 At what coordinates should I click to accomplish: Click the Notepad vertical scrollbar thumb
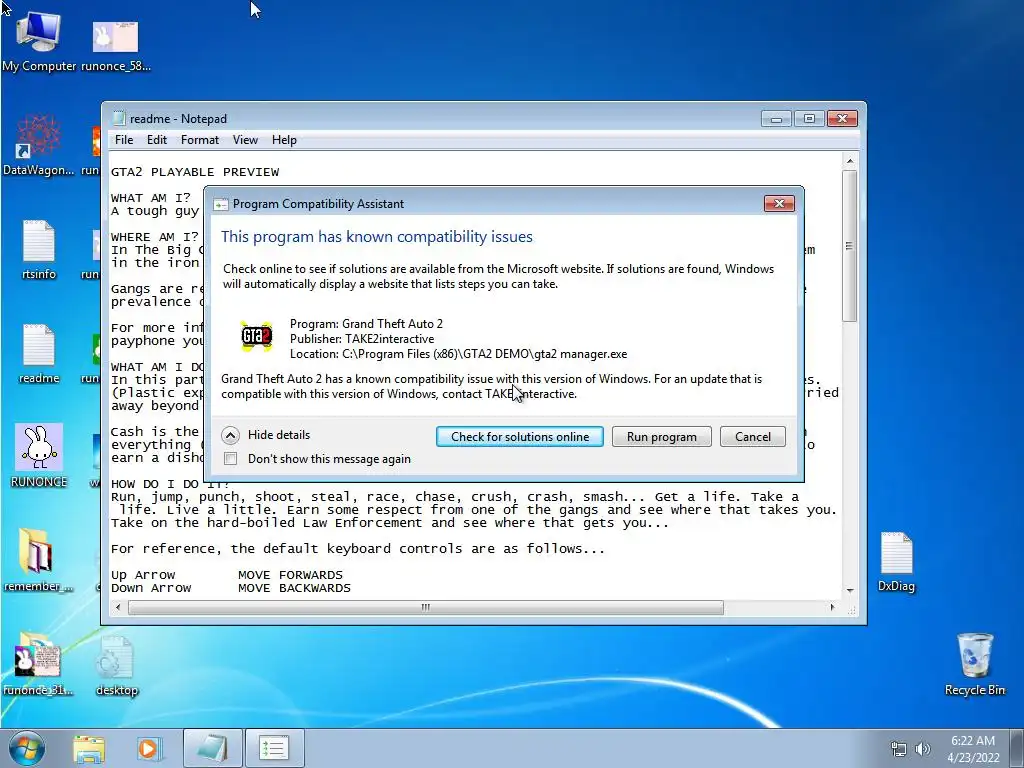tap(850, 246)
